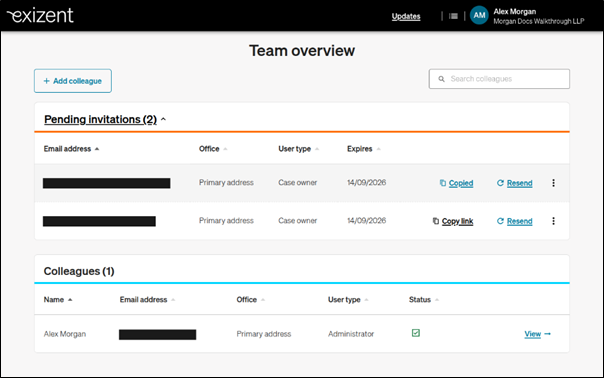Sort colleagues by Name
Viewport: 604px width, 378px height.
[58, 300]
